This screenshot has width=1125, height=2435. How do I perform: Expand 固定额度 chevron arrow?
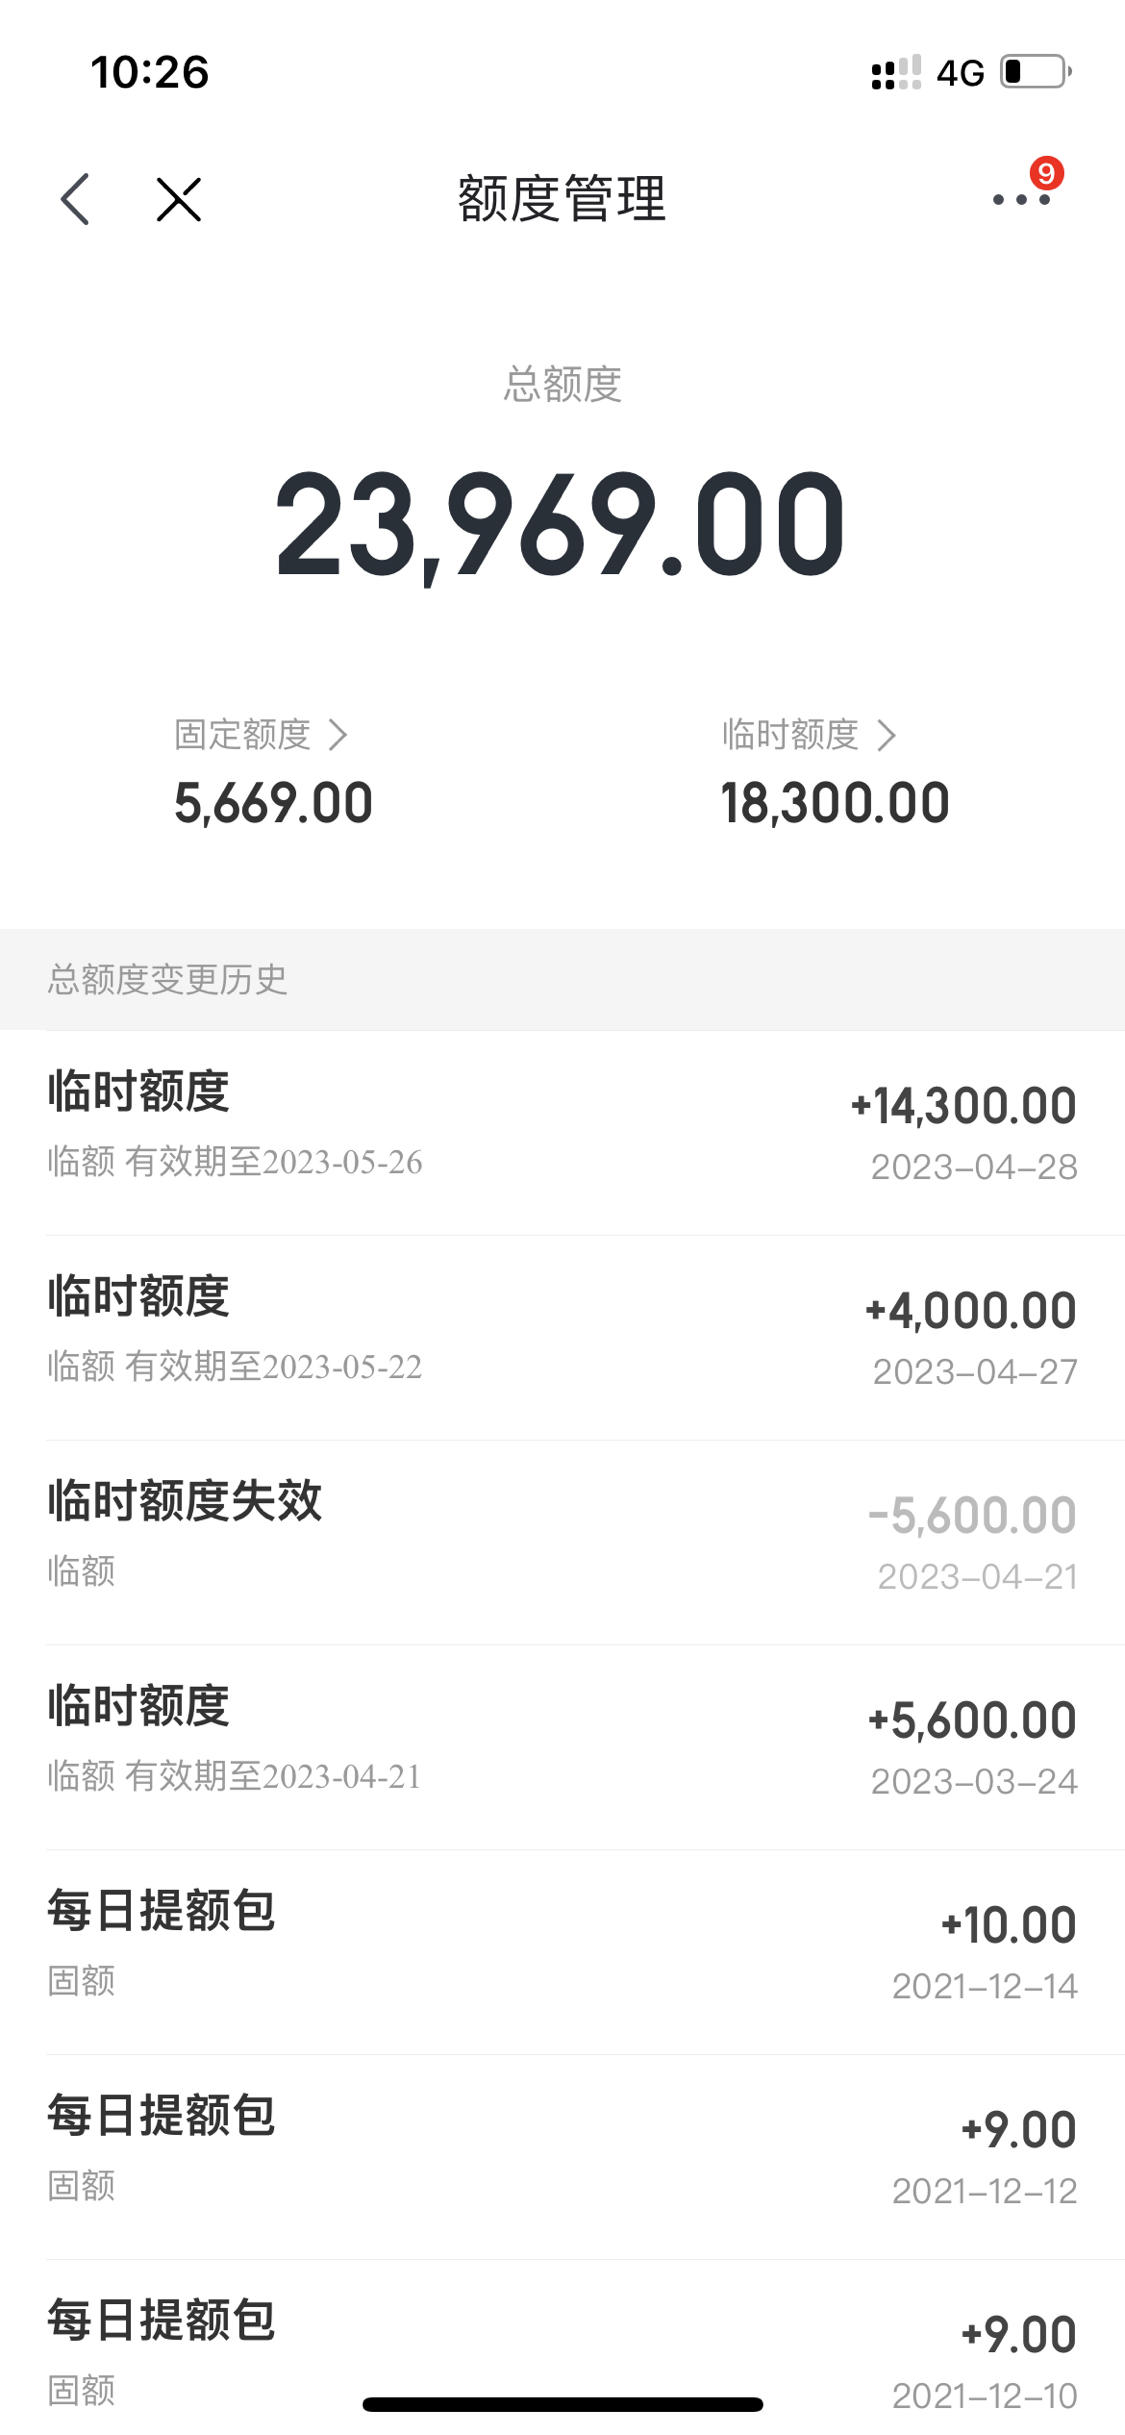tap(338, 735)
